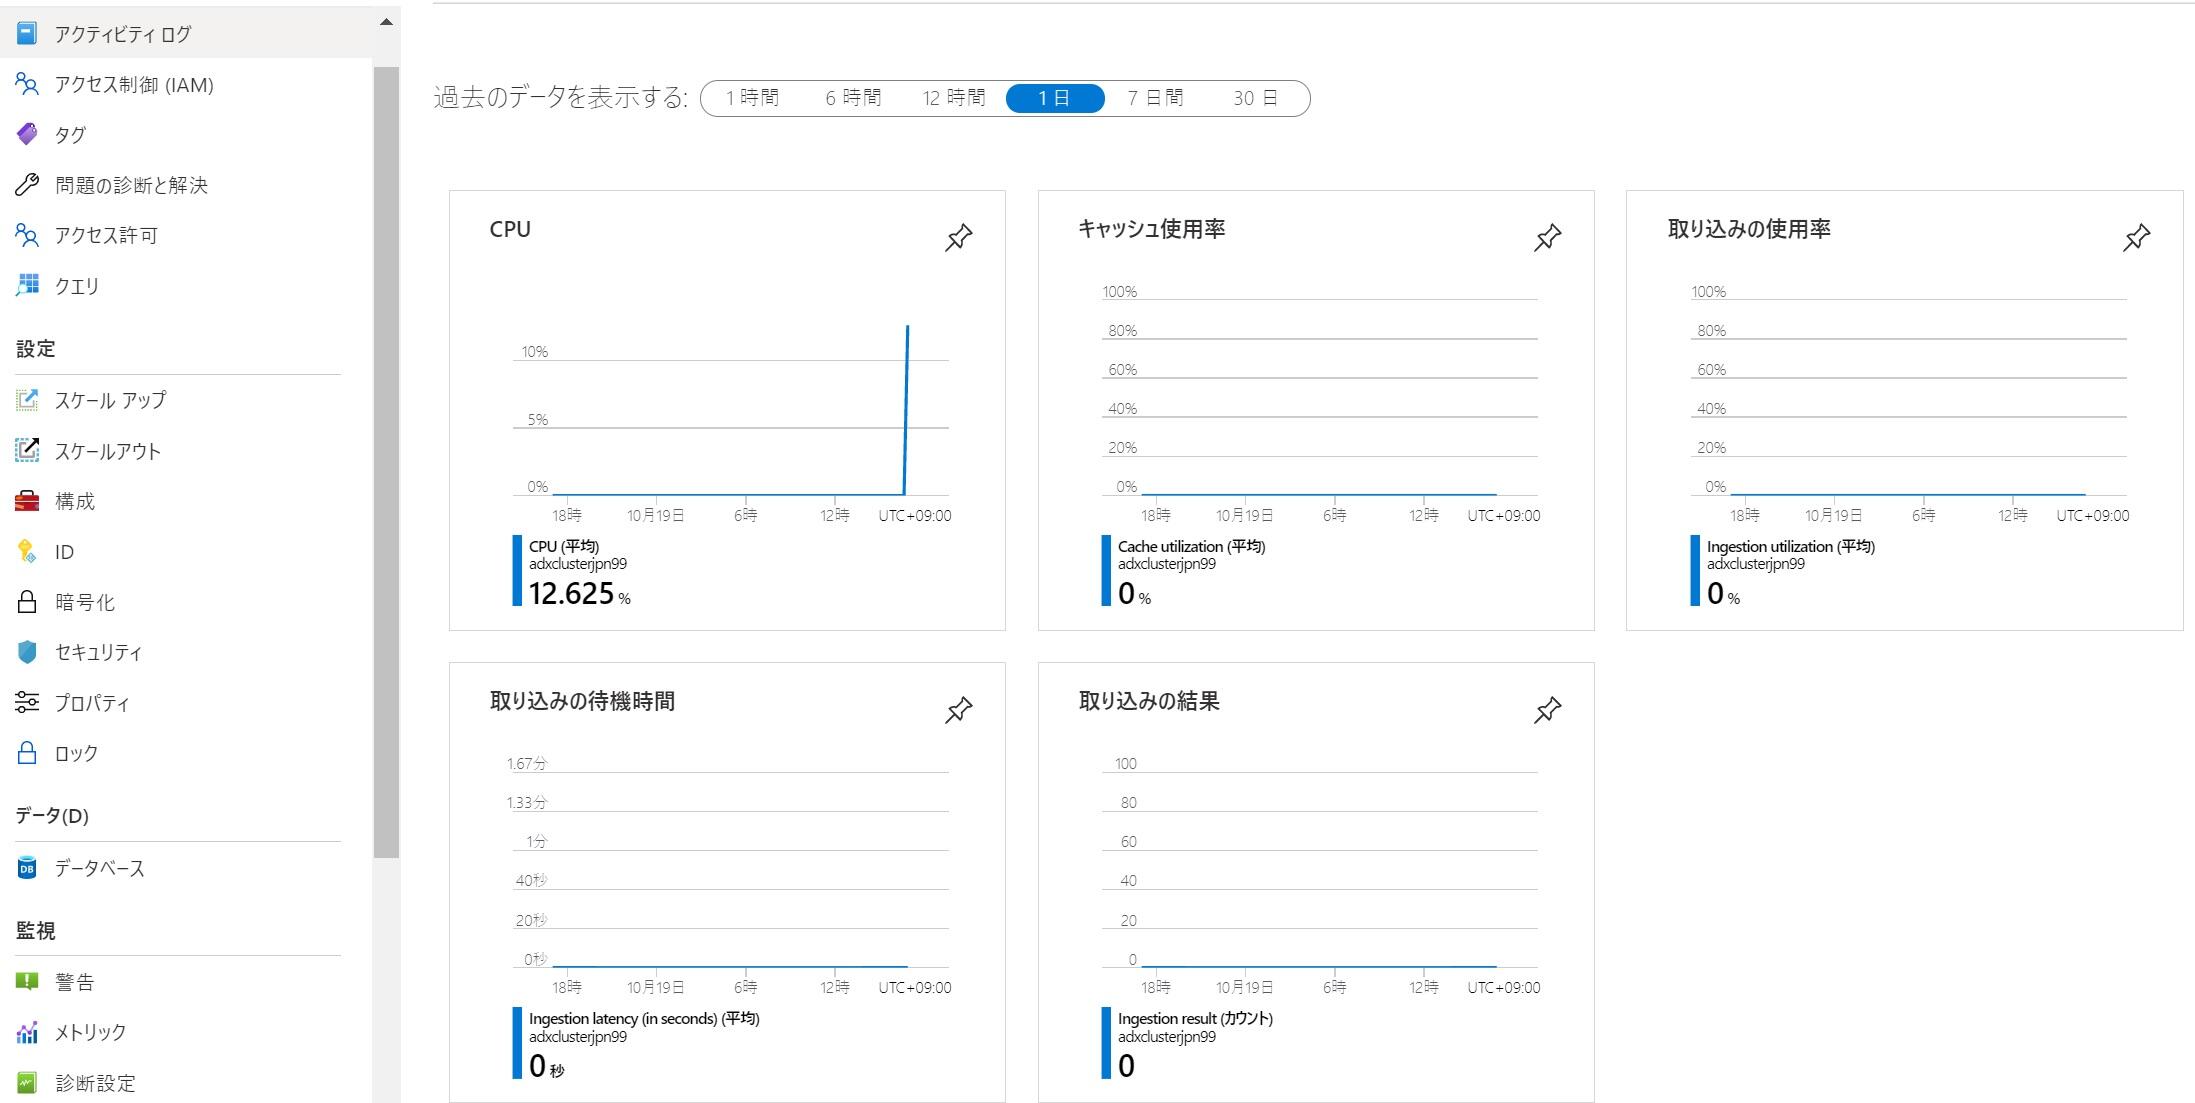Click the 取り込みの待機時間 chart title
The width and height of the screenshot is (2195, 1103).
(582, 701)
